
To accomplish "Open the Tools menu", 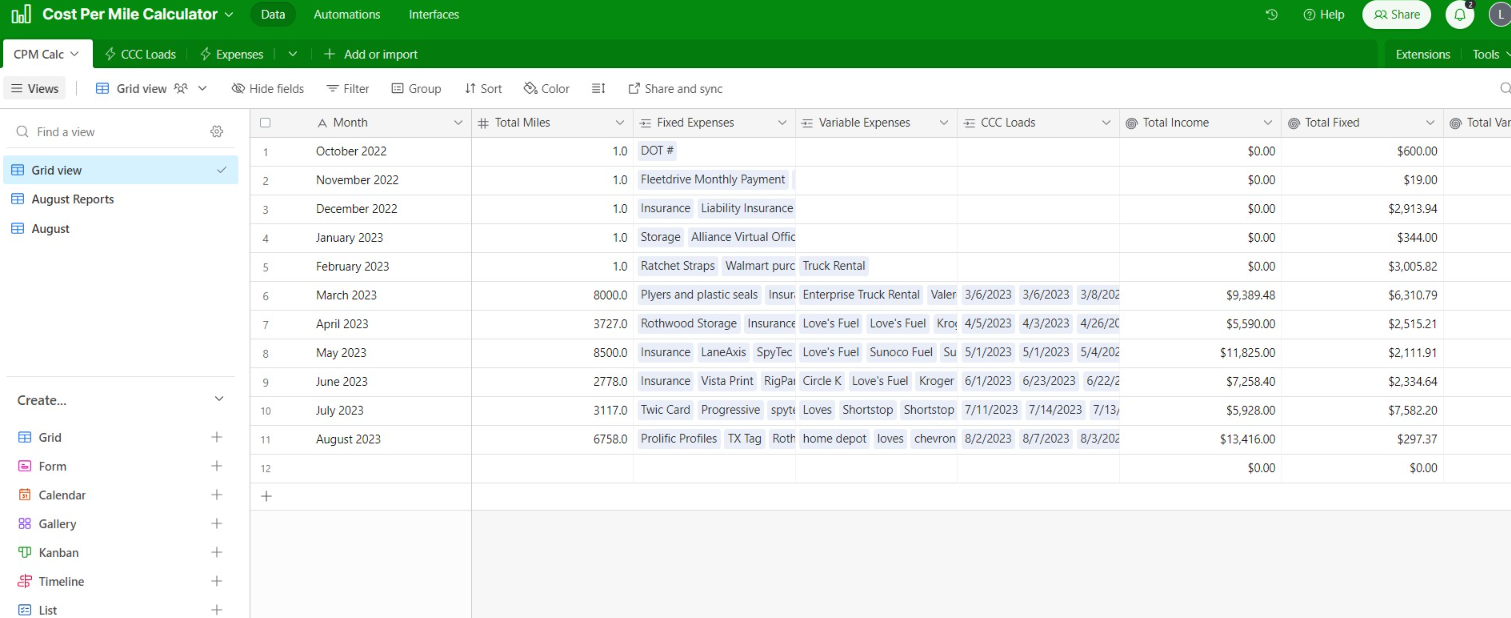I will 1491,54.
